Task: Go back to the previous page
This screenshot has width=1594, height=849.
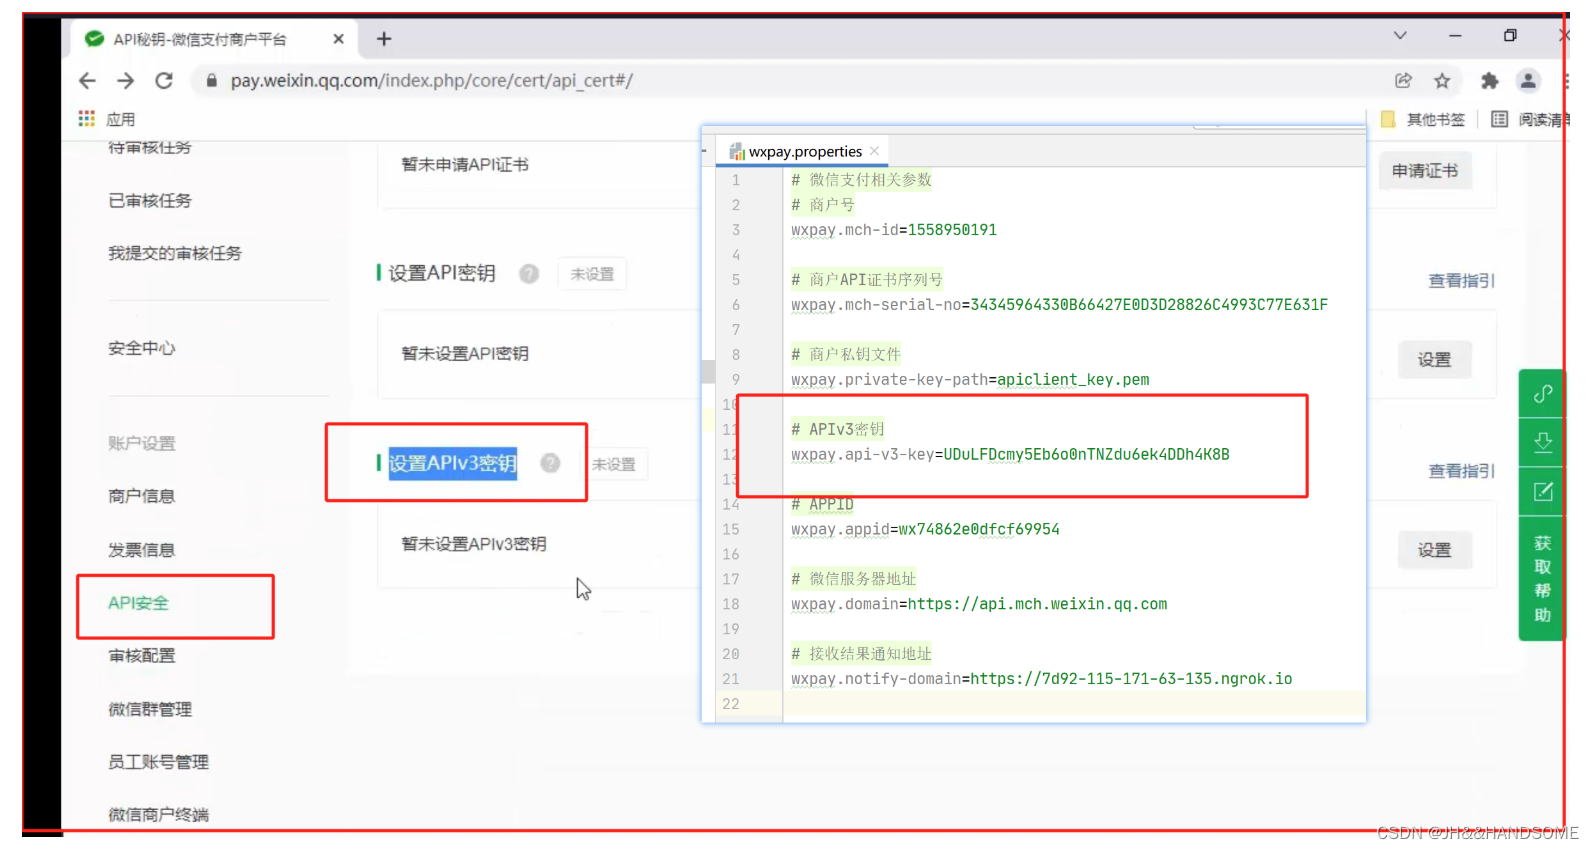Action: tap(87, 81)
